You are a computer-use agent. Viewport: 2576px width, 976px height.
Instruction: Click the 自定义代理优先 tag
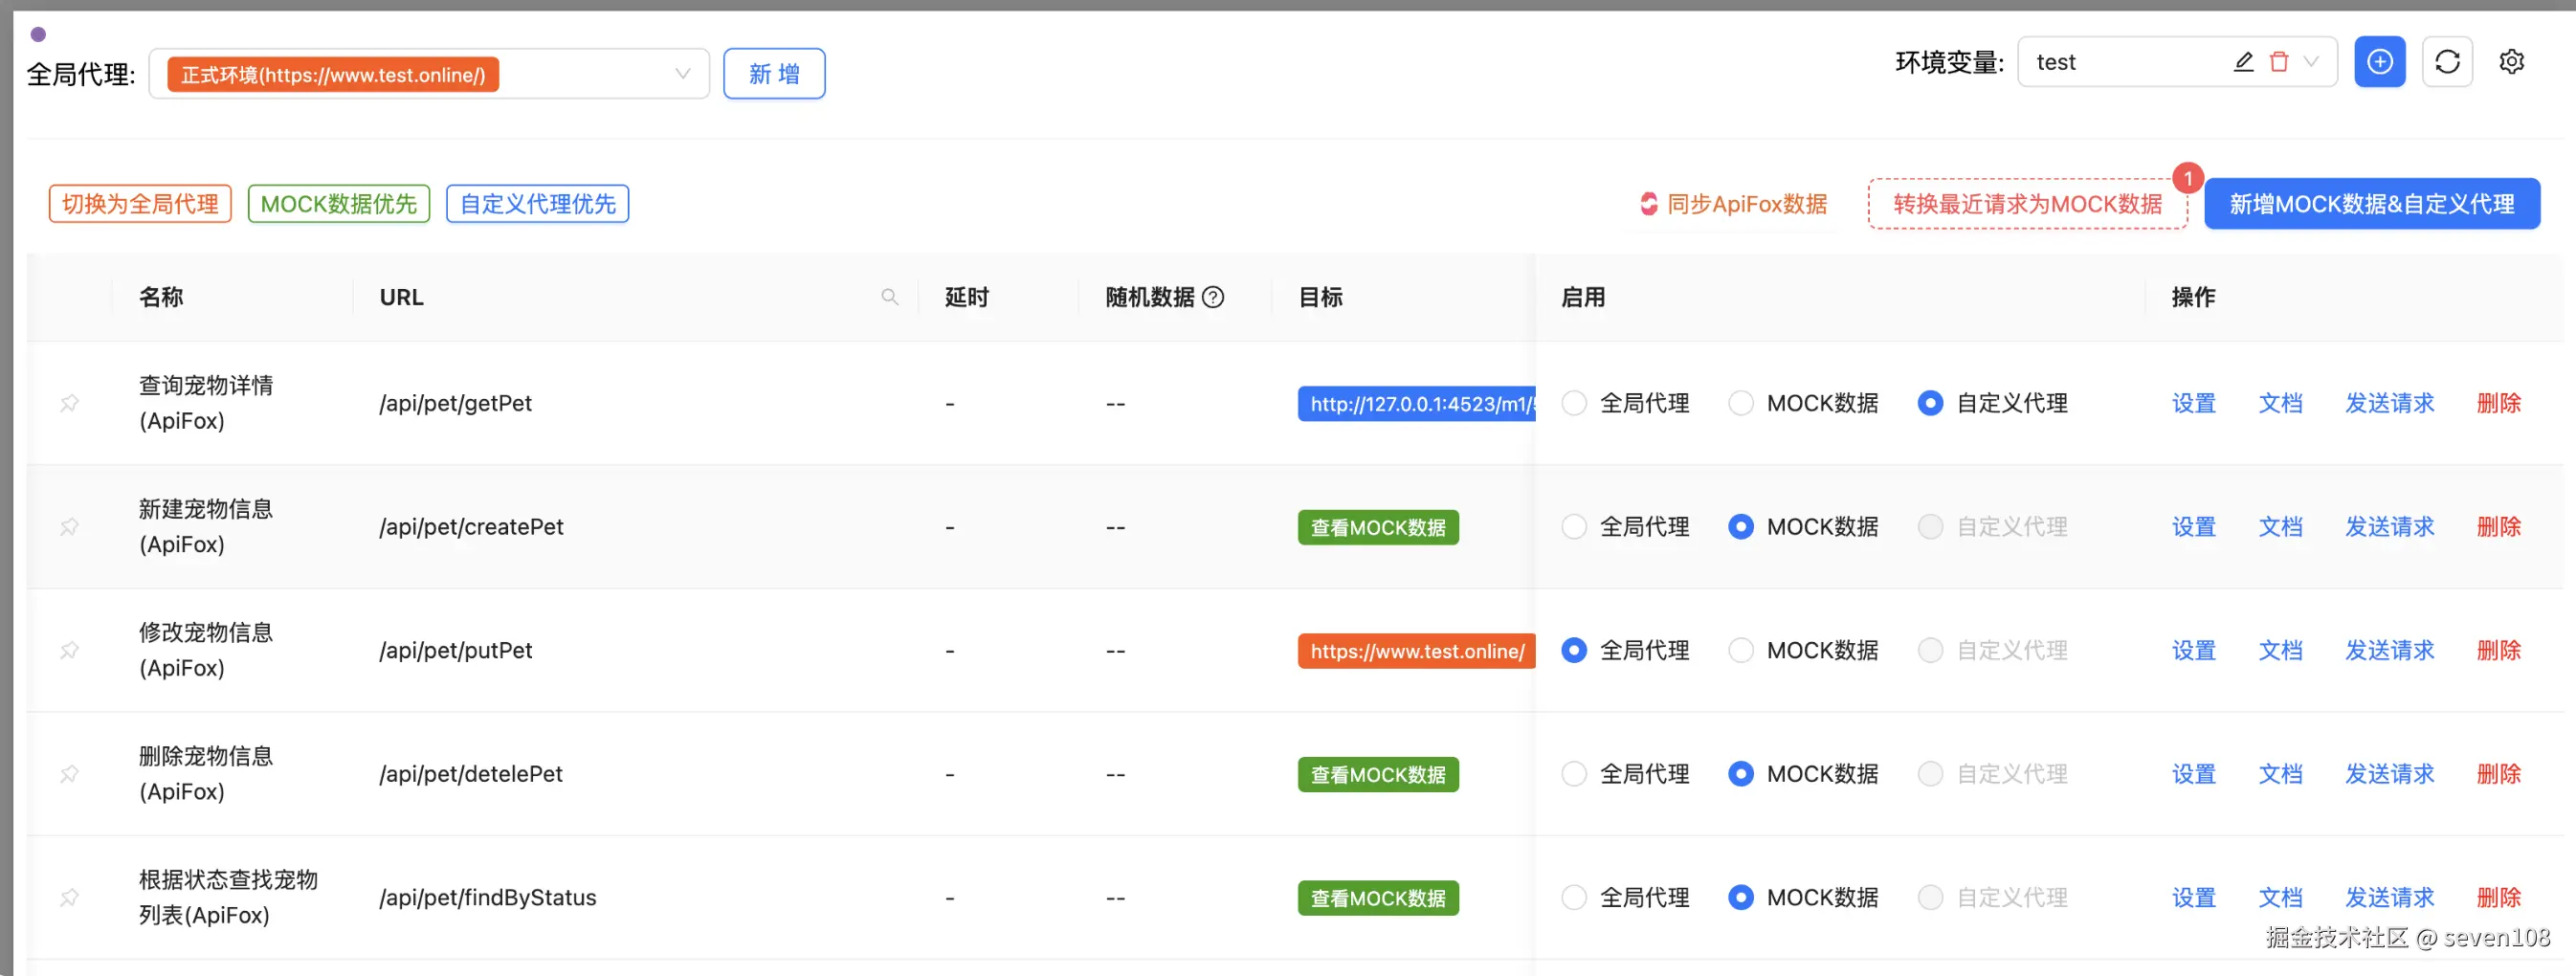click(537, 204)
